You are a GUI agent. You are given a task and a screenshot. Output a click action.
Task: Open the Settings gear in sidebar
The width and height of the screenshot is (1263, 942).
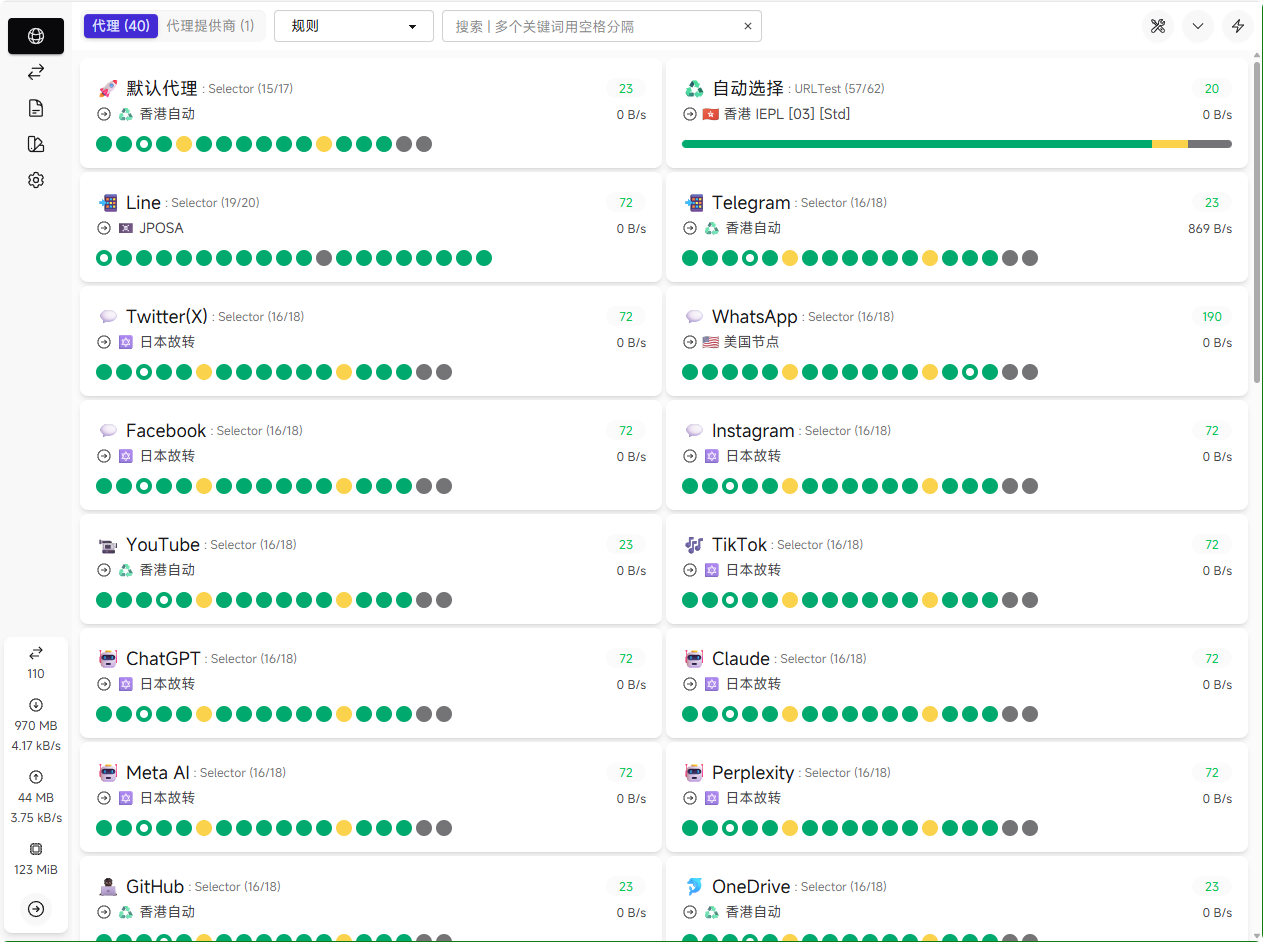click(x=36, y=180)
